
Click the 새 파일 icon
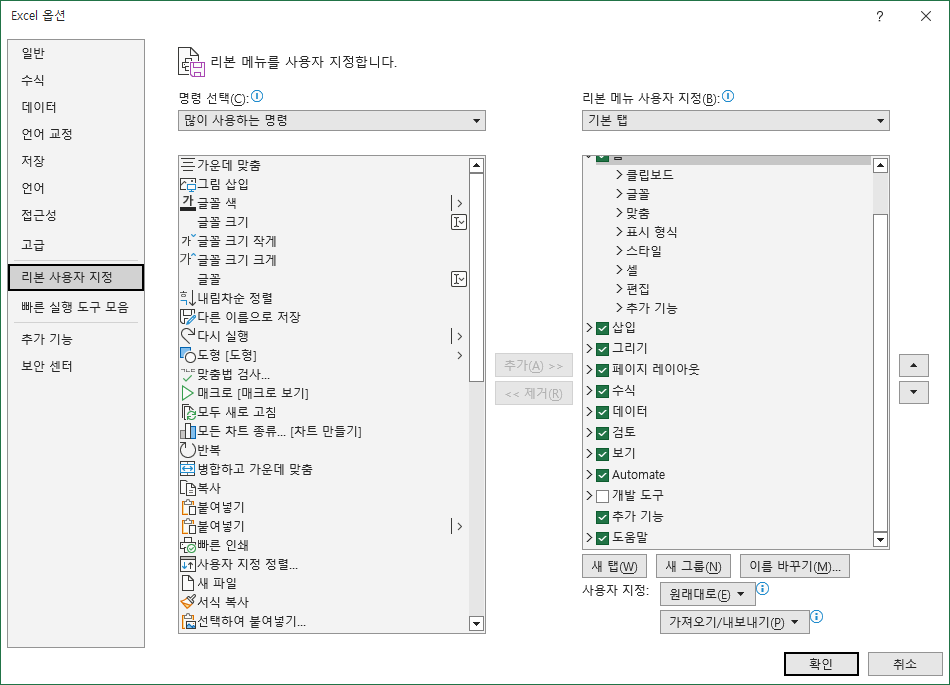coord(188,583)
